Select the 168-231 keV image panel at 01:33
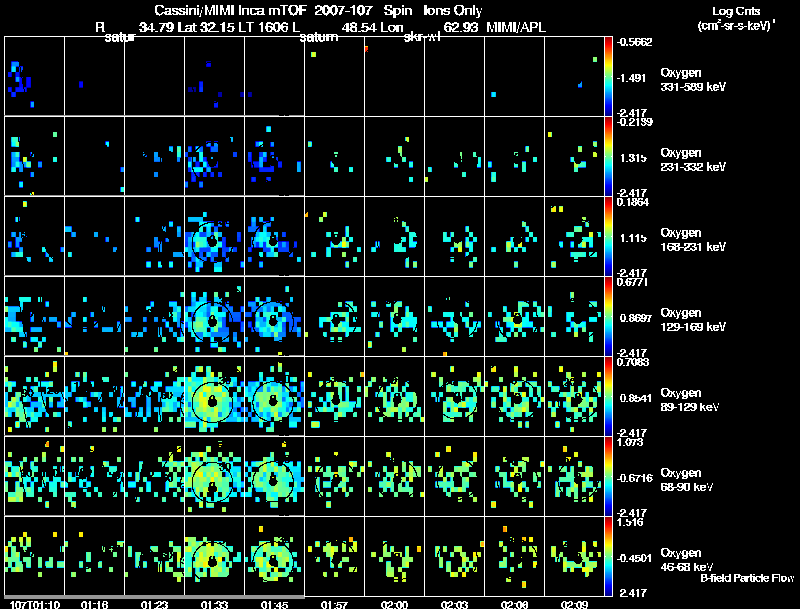Screen dimensions: 800x609 tap(214, 236)
